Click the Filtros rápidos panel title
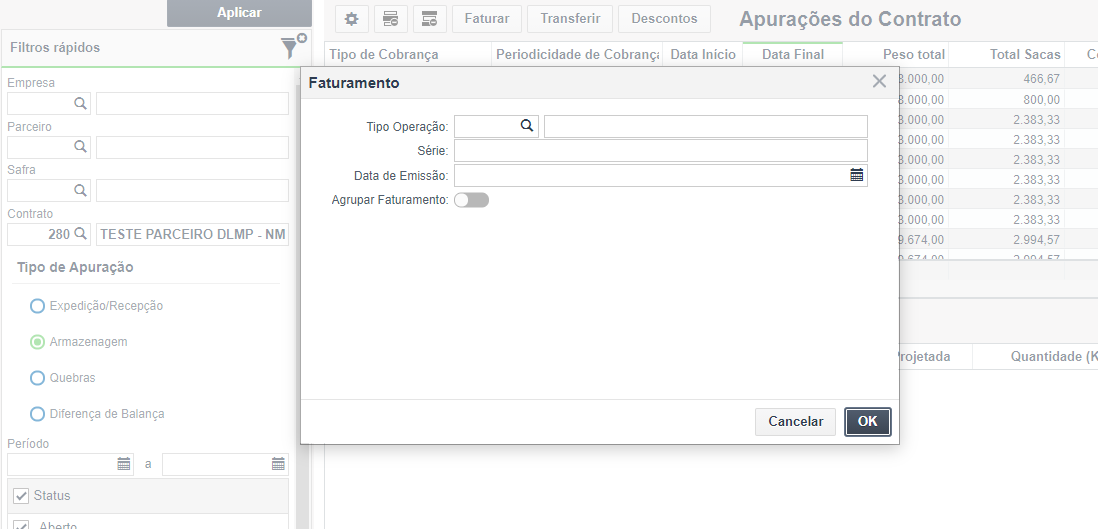 [55, 48]
